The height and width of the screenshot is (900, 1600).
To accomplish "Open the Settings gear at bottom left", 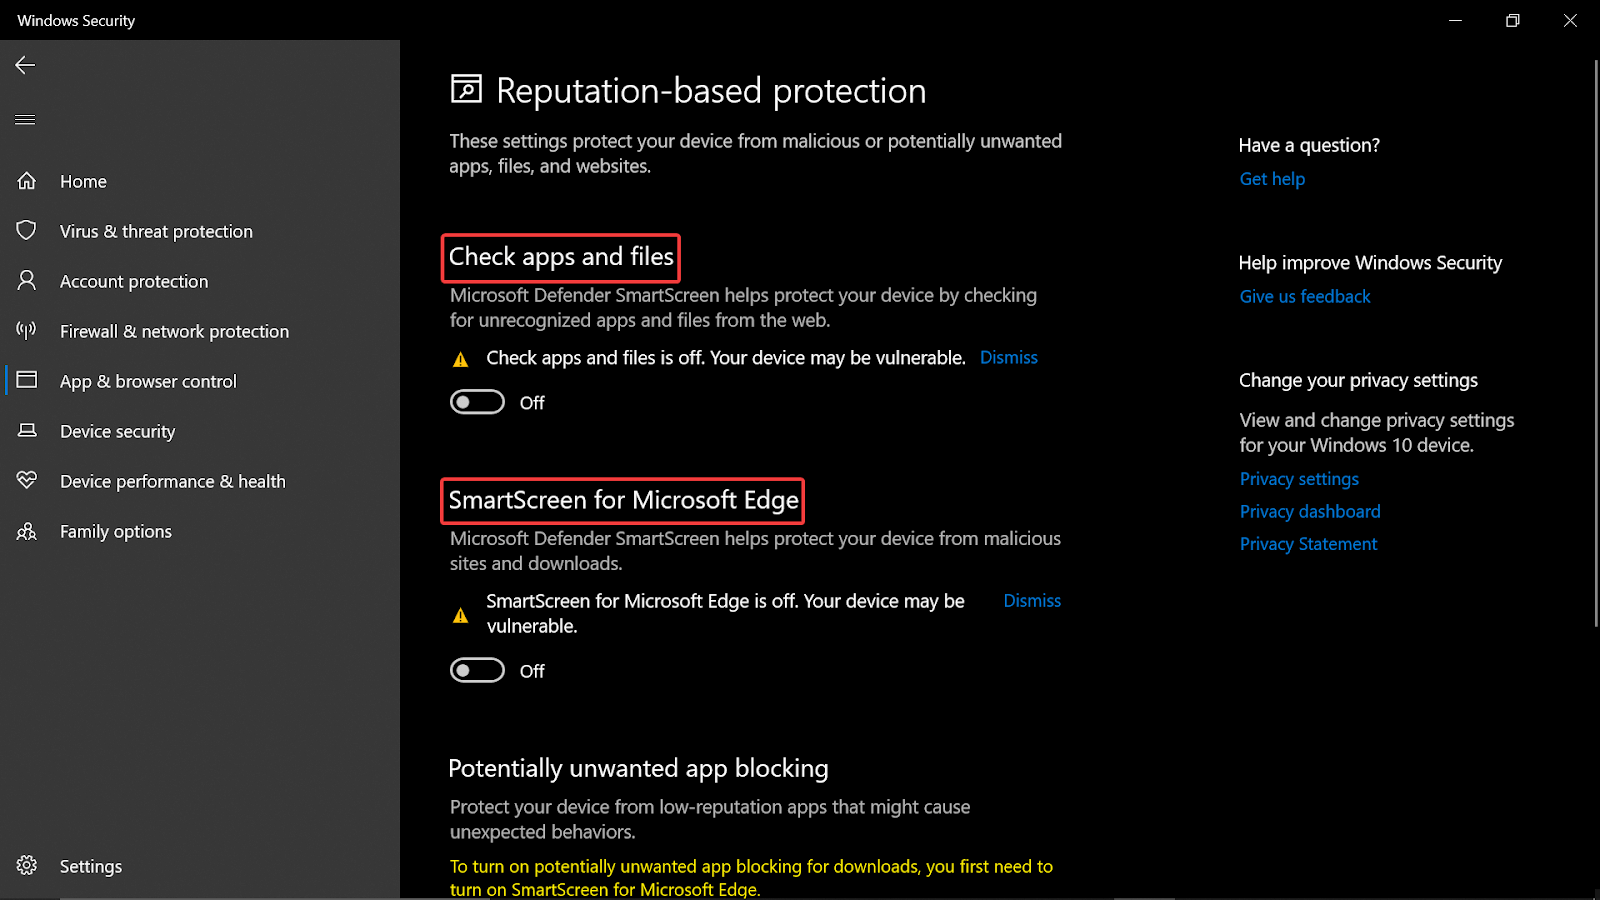I will click(x=26, y=866).
